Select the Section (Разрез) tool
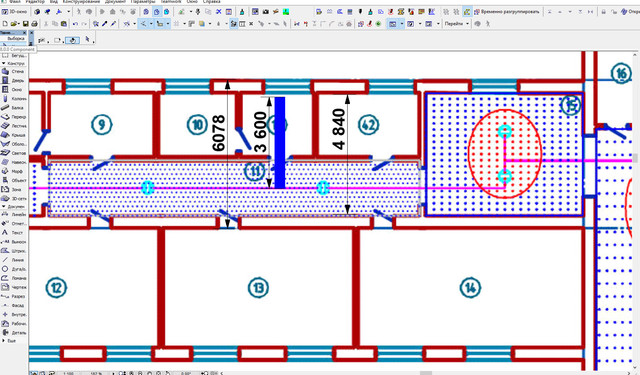This screenshot has width=640, height=375. coord(13,296)
